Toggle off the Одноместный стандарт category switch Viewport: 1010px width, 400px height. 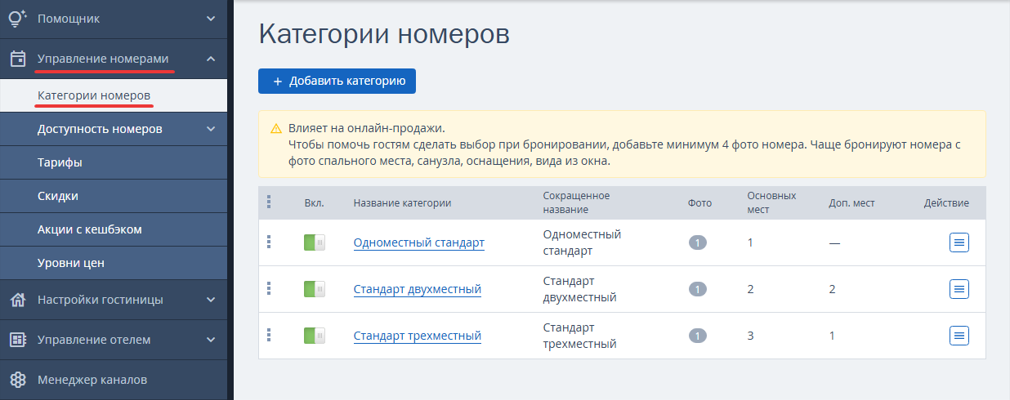point(314,243)
